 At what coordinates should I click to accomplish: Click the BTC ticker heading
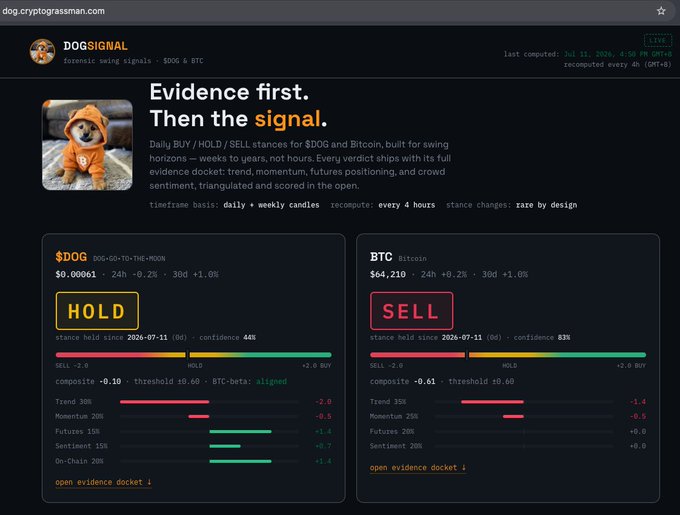click(x=381, y=257)
